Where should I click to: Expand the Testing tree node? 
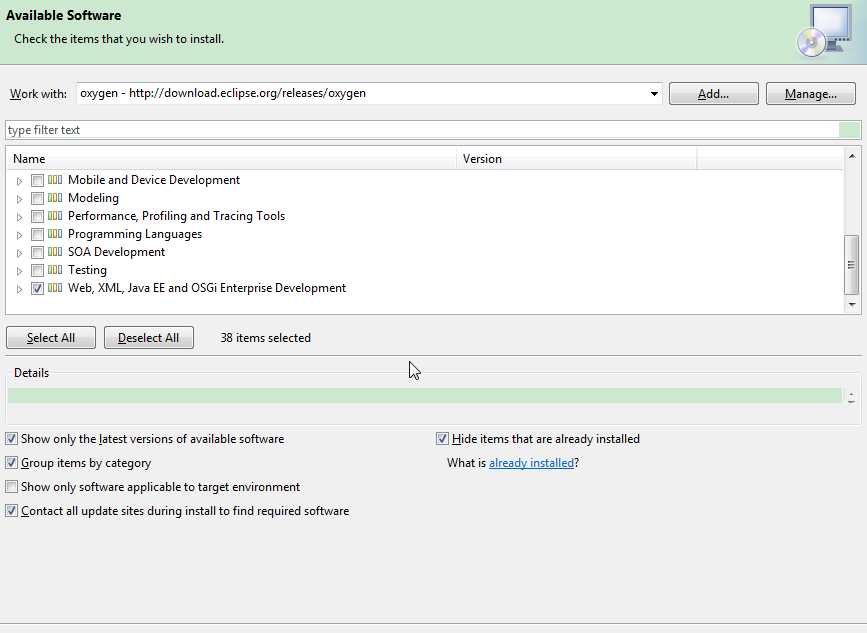point(19,271)
